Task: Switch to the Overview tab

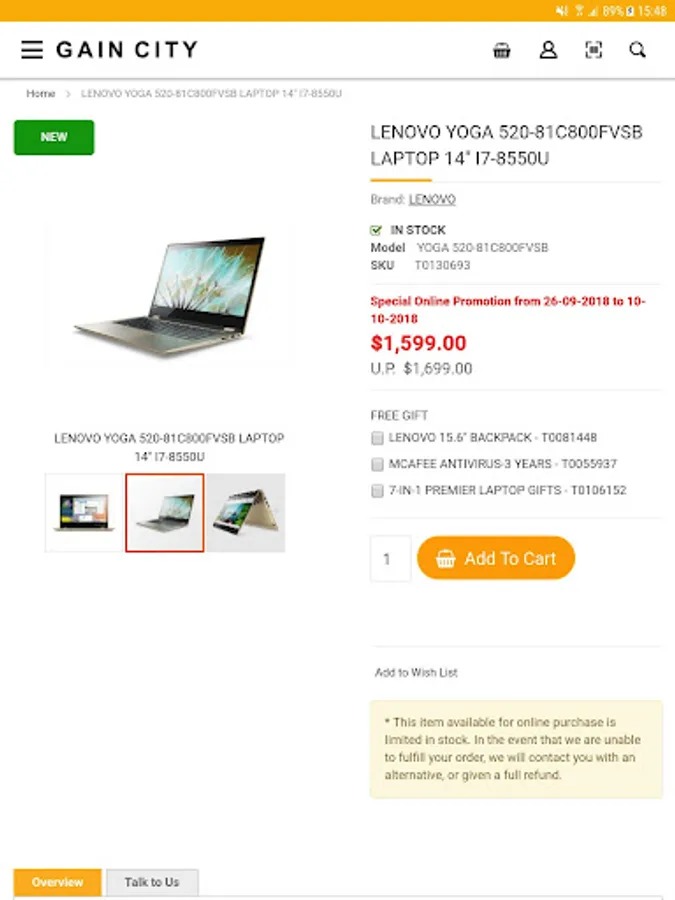Action: pos(57,882)
